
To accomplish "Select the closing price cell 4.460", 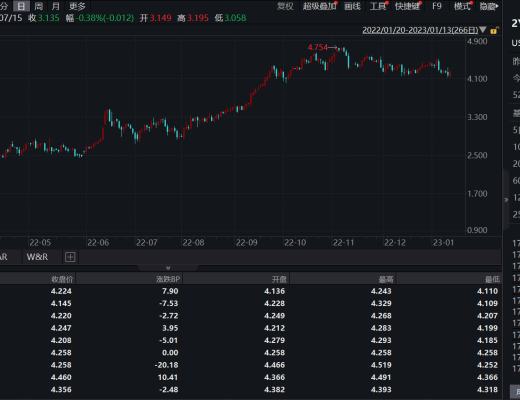I will 61,377.
